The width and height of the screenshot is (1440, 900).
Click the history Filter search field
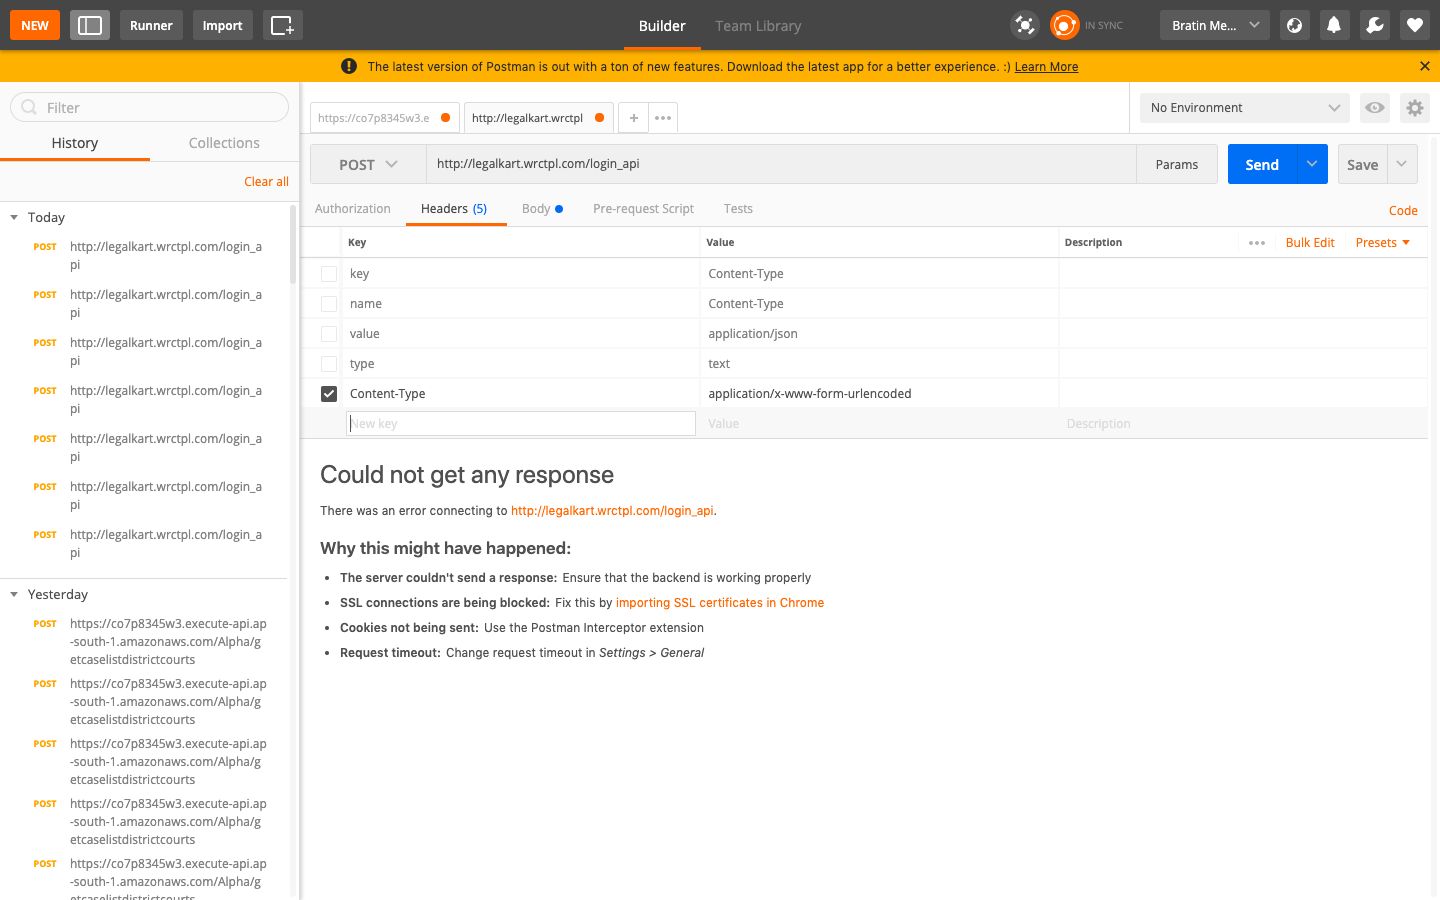coord(150,108)
